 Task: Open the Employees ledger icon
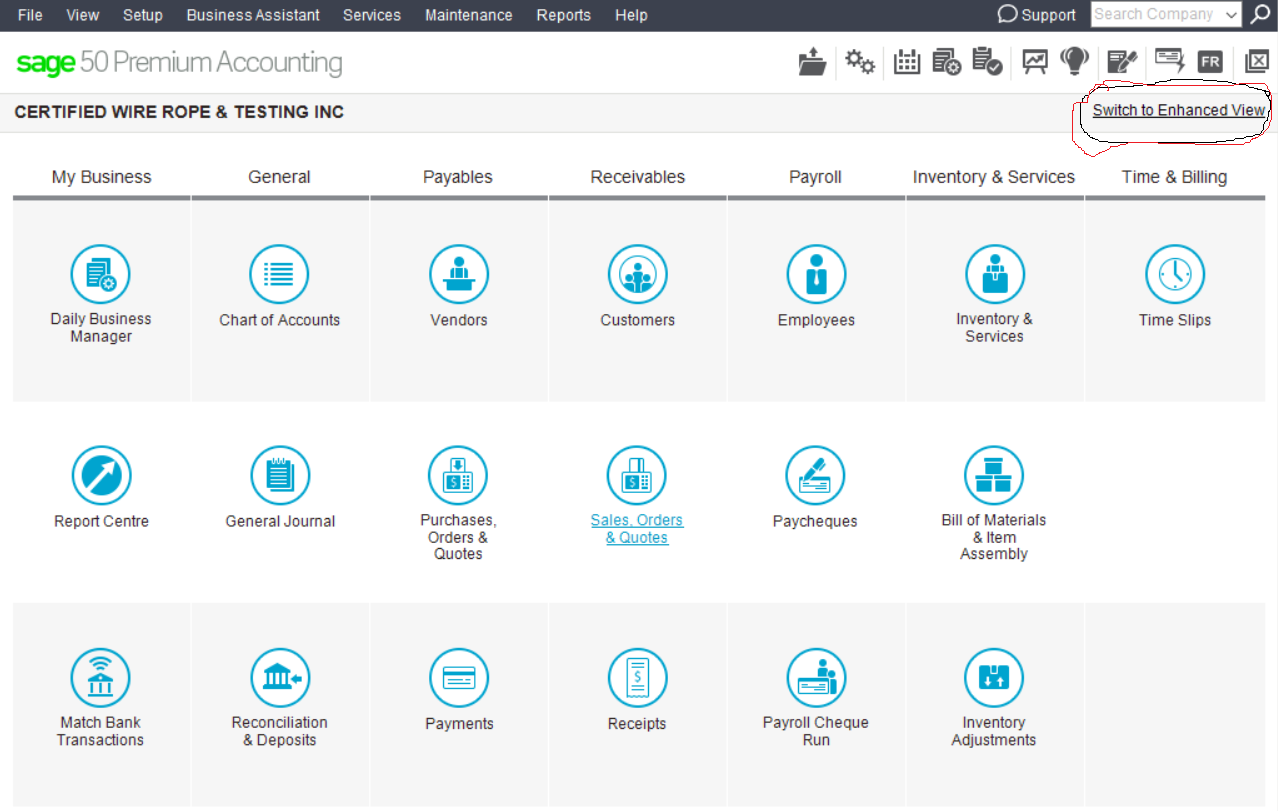click(x=816, y=274)
